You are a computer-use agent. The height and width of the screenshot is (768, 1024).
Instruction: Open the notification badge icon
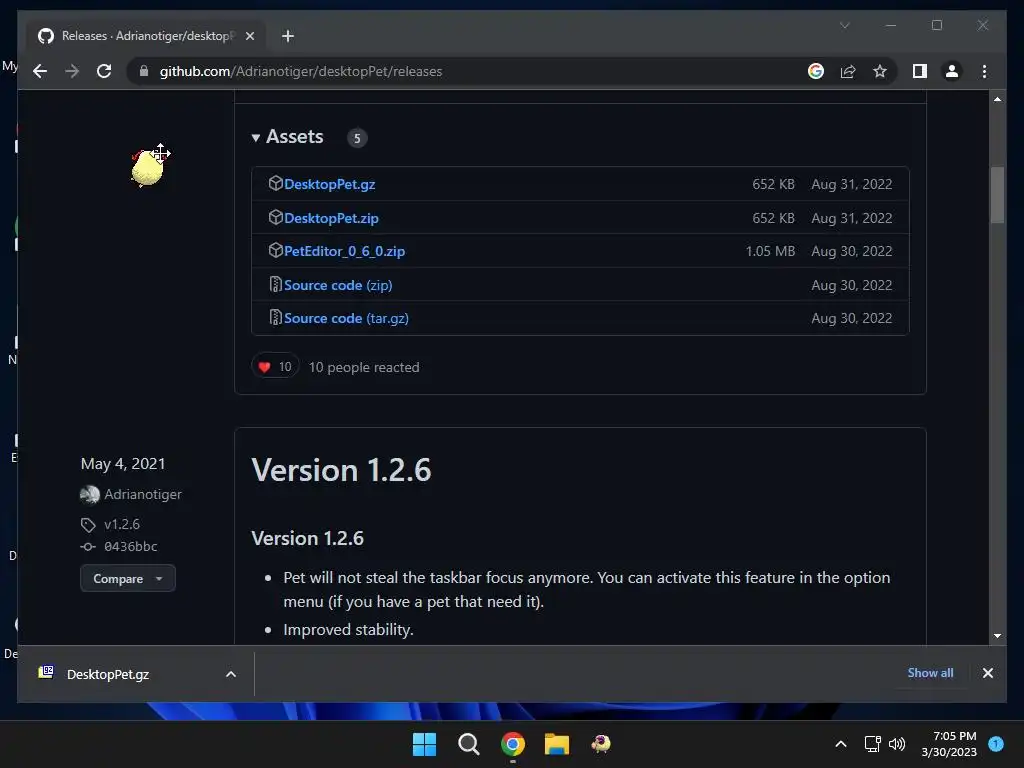pyautogui.click(x=996, y=744)
